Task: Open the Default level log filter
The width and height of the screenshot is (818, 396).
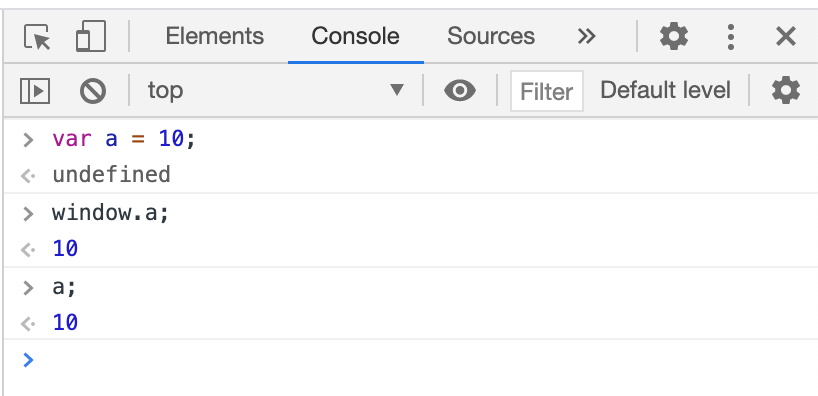Action: pyautogui.click(x=665, y=90)
